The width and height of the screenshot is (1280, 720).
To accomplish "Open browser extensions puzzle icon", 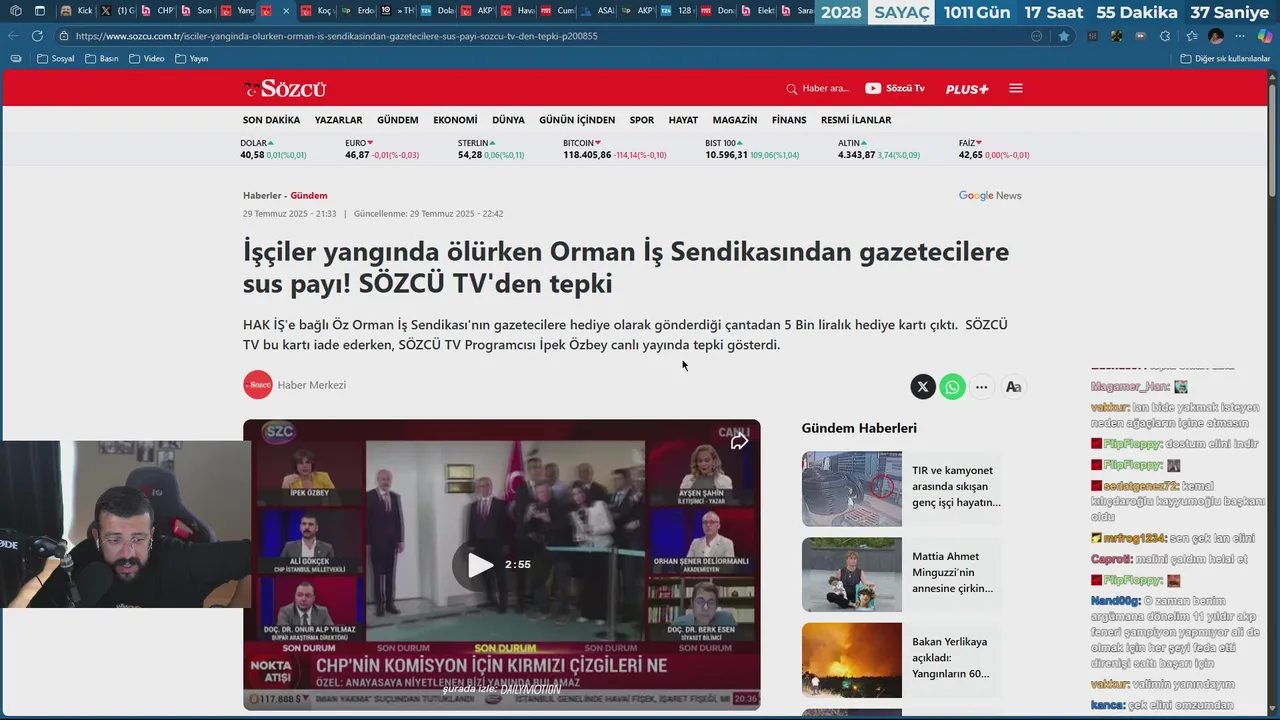I will click(1167, 36).
